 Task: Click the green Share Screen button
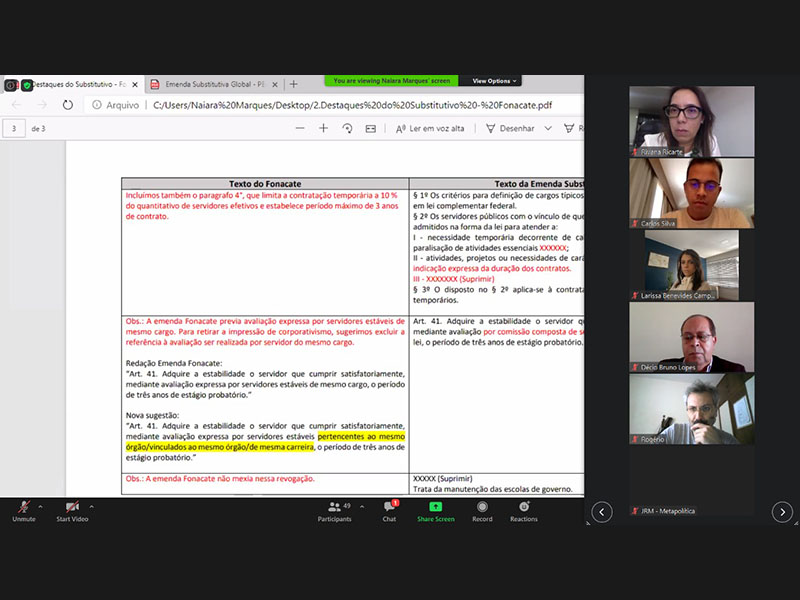point(435,508)
